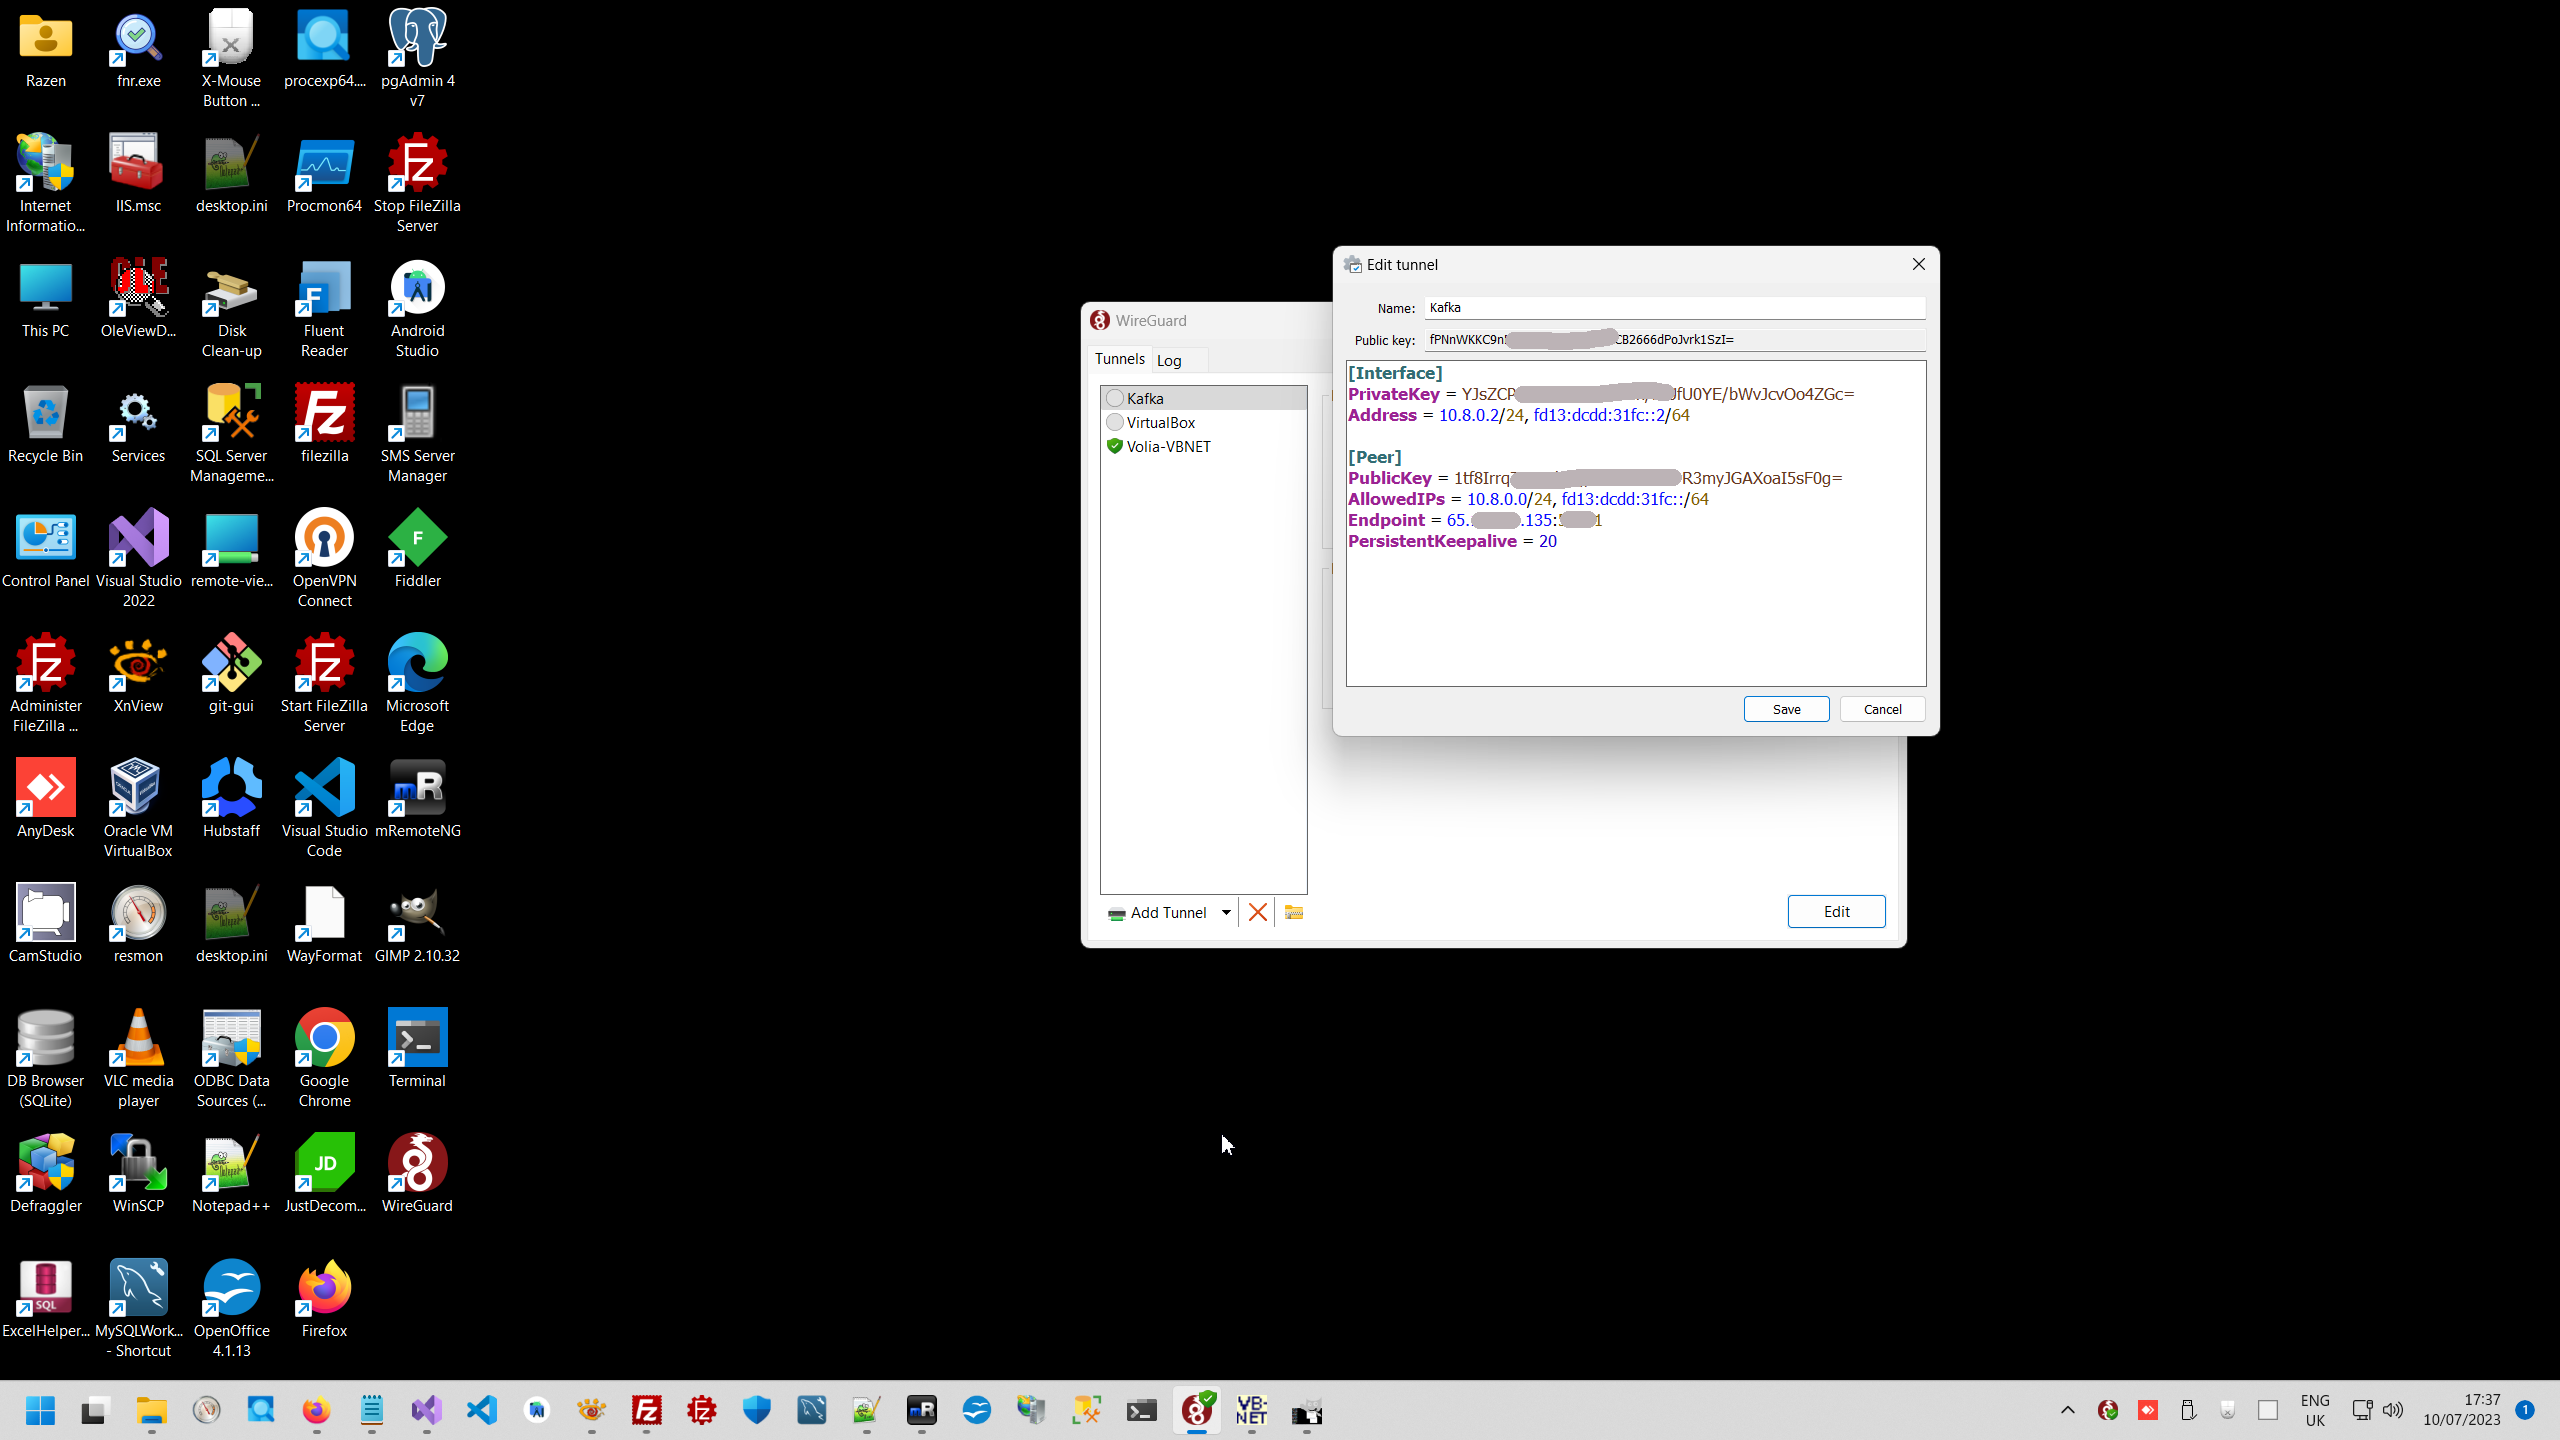Click the WireGuard system tray icon

pos(2108,1410)
